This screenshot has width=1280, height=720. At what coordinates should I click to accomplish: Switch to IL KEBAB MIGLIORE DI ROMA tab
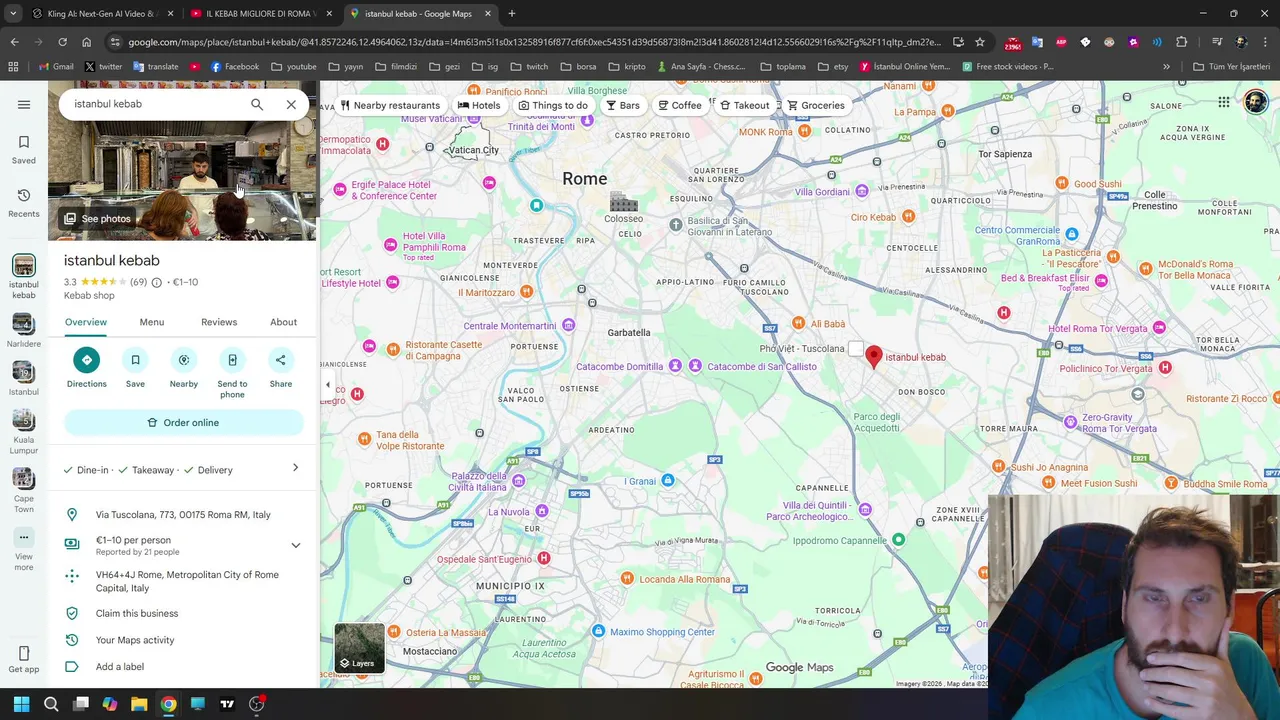(260, 14)
